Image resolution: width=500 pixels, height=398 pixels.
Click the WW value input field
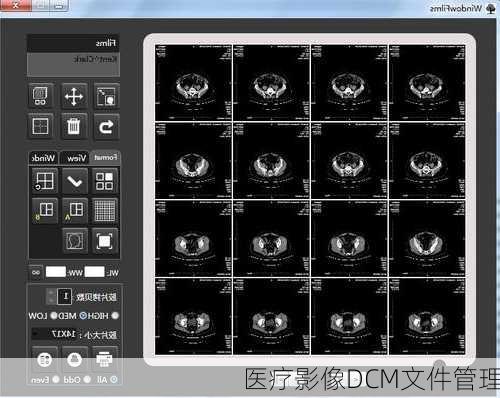[56, 272]
